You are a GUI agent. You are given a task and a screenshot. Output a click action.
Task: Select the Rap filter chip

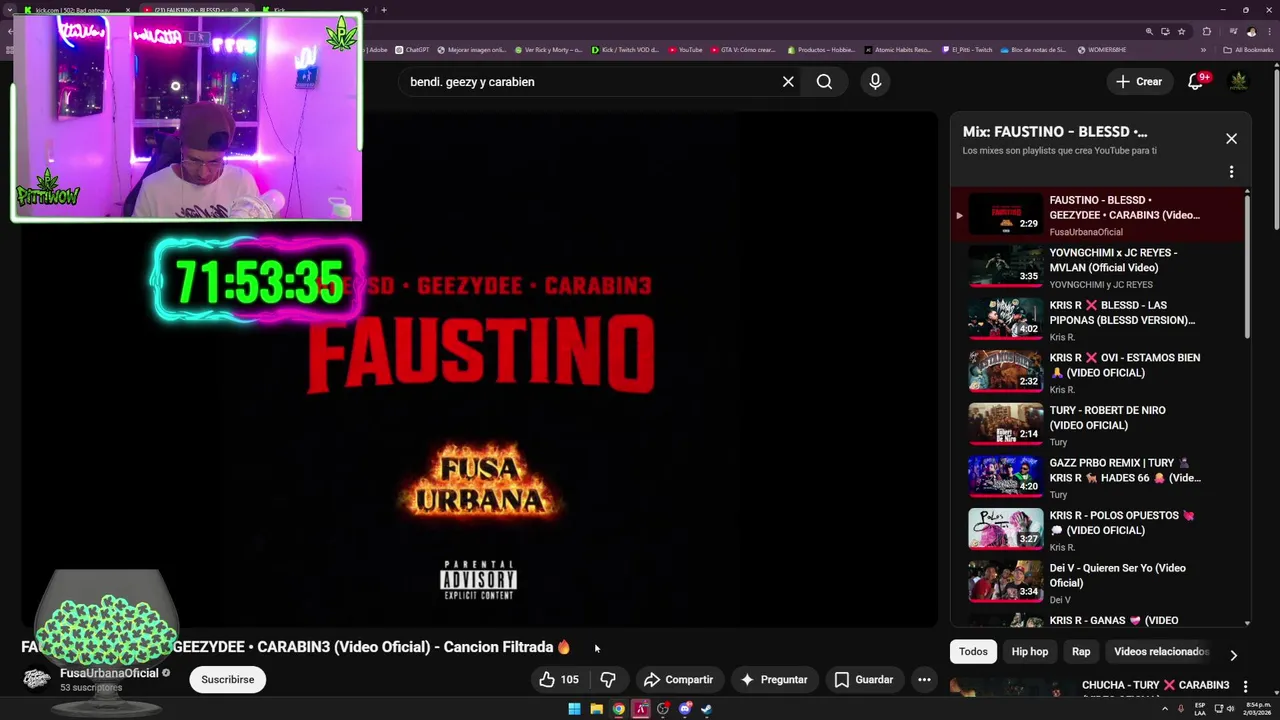[x=1081, y=652]
